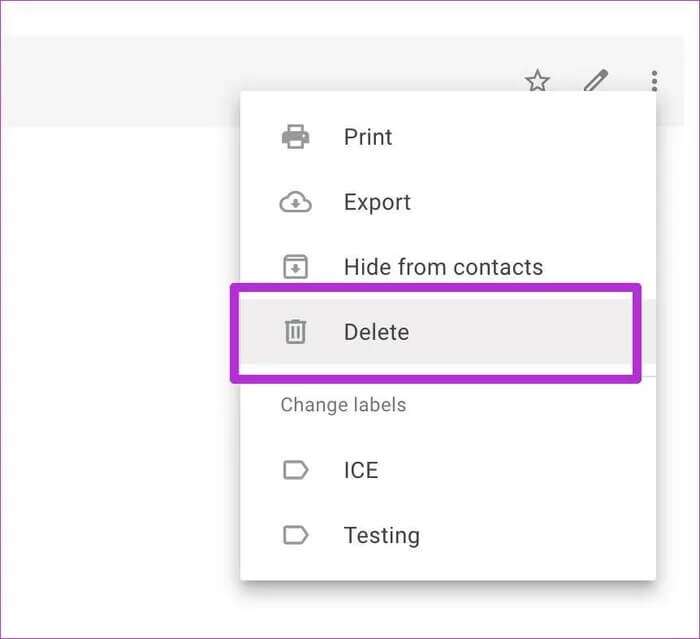Viewport: 700px width, 639px height.
Task: Toggle the Testing label for this contact
Action: (x=381, y=535)
